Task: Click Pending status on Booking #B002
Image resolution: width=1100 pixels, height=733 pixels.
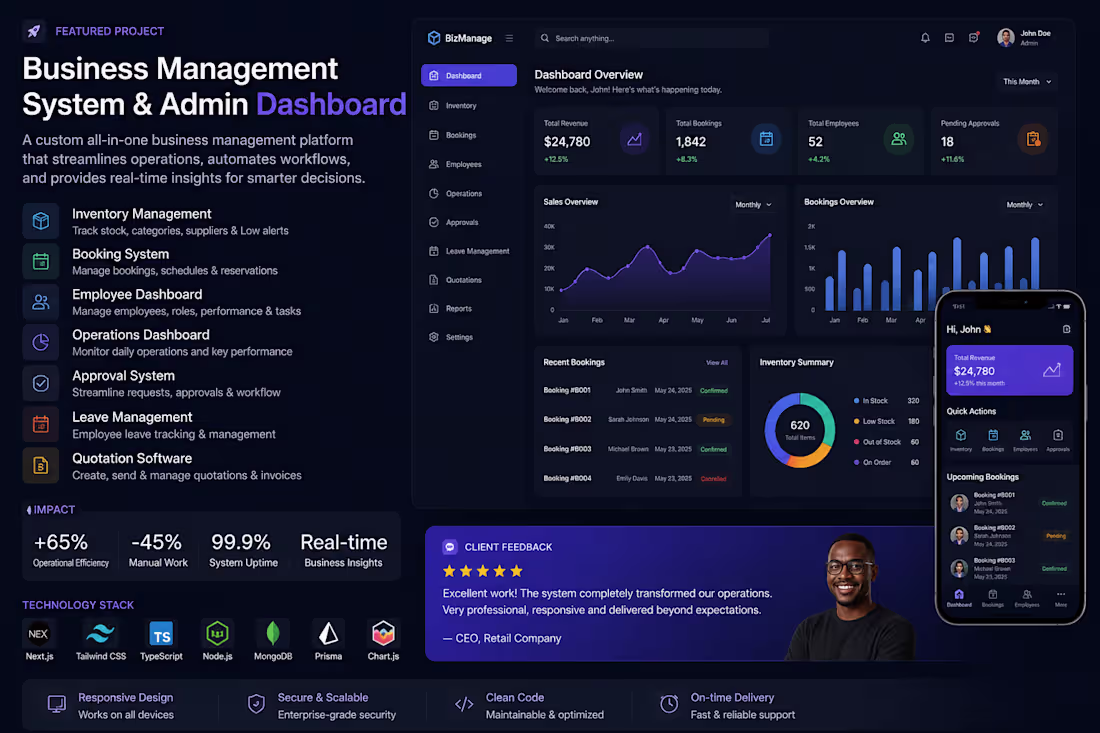Action: tap(713, 419)
